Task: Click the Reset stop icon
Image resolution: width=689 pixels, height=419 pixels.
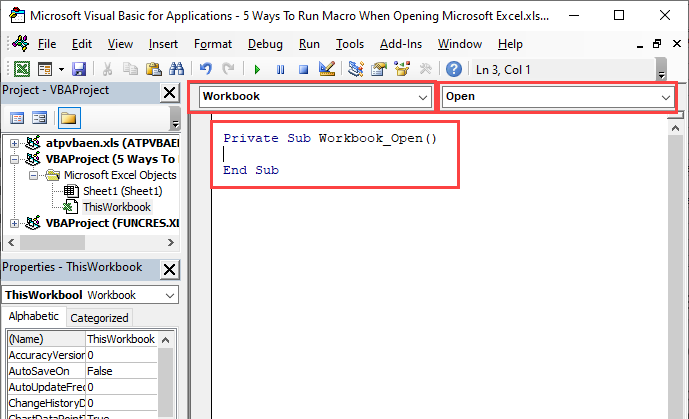Action: point(303,69)
